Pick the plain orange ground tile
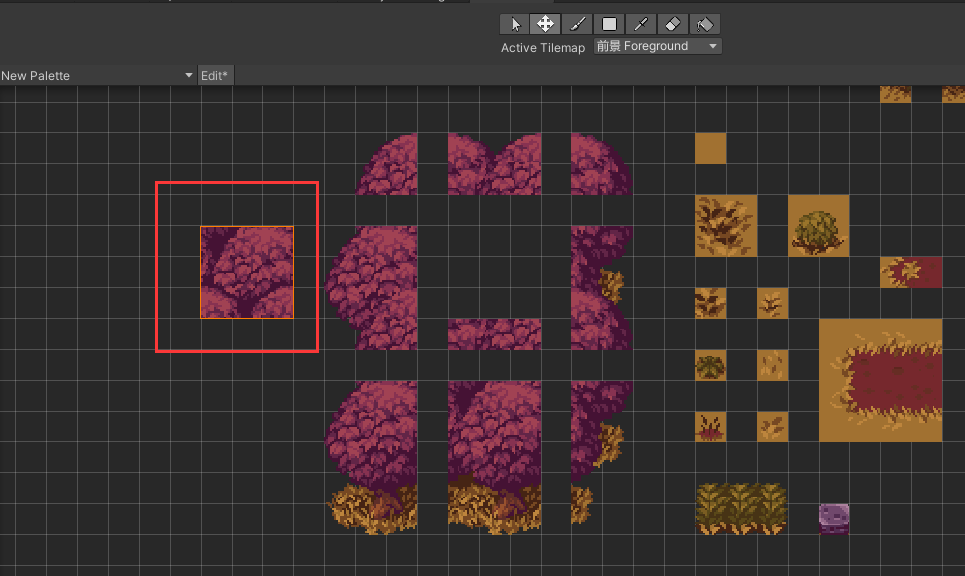Image resolution: width=965 pixels, height=576 pixels. click(x=710, y=148)
